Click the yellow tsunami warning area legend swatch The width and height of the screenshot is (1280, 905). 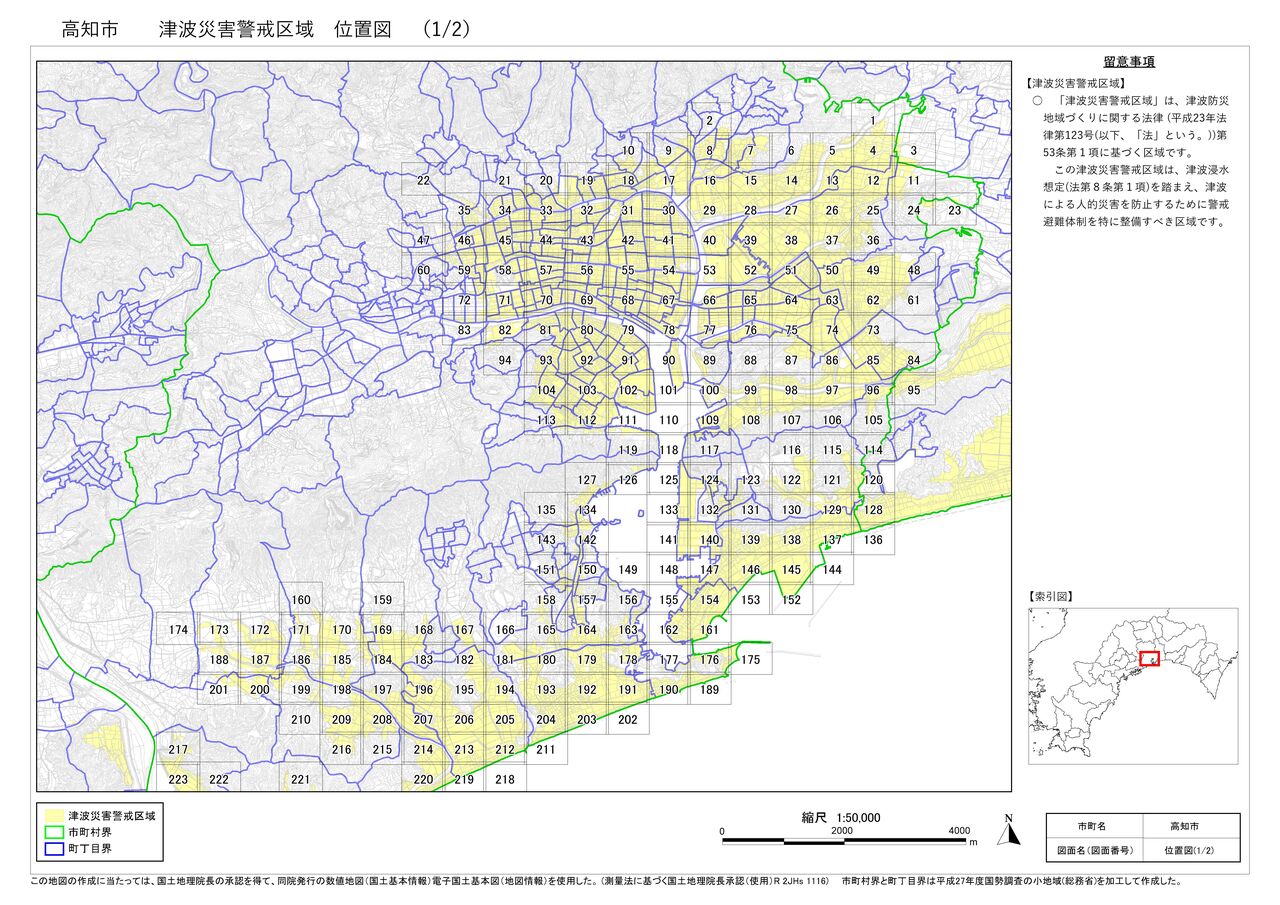[52, 816]
